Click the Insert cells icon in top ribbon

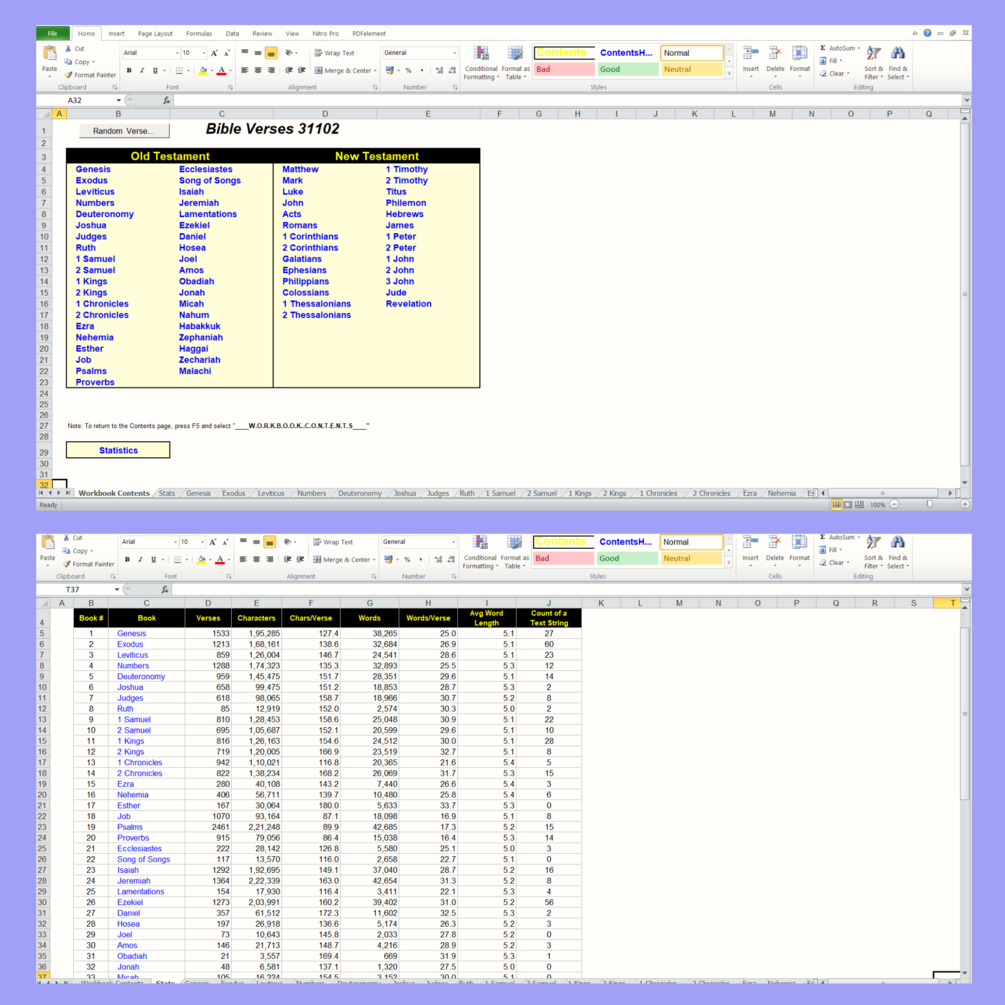[x=751, y=61]
